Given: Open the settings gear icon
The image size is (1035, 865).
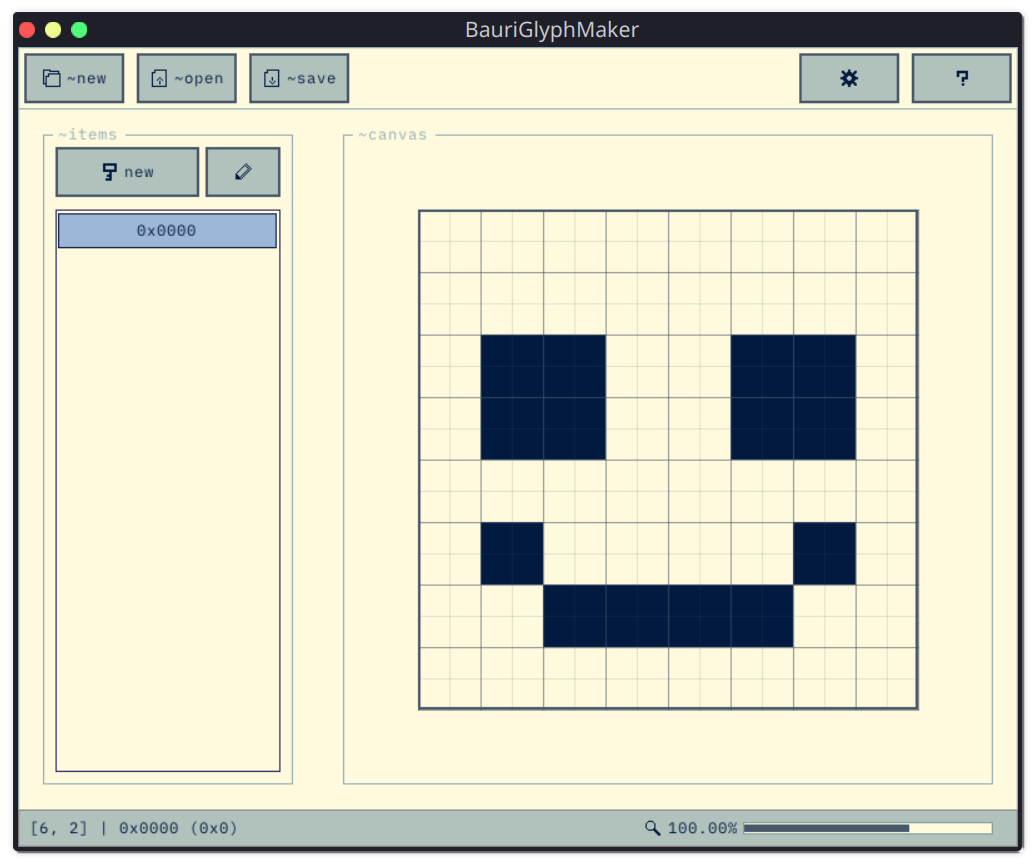Looking at the screenshot, I should pos(848,77).
